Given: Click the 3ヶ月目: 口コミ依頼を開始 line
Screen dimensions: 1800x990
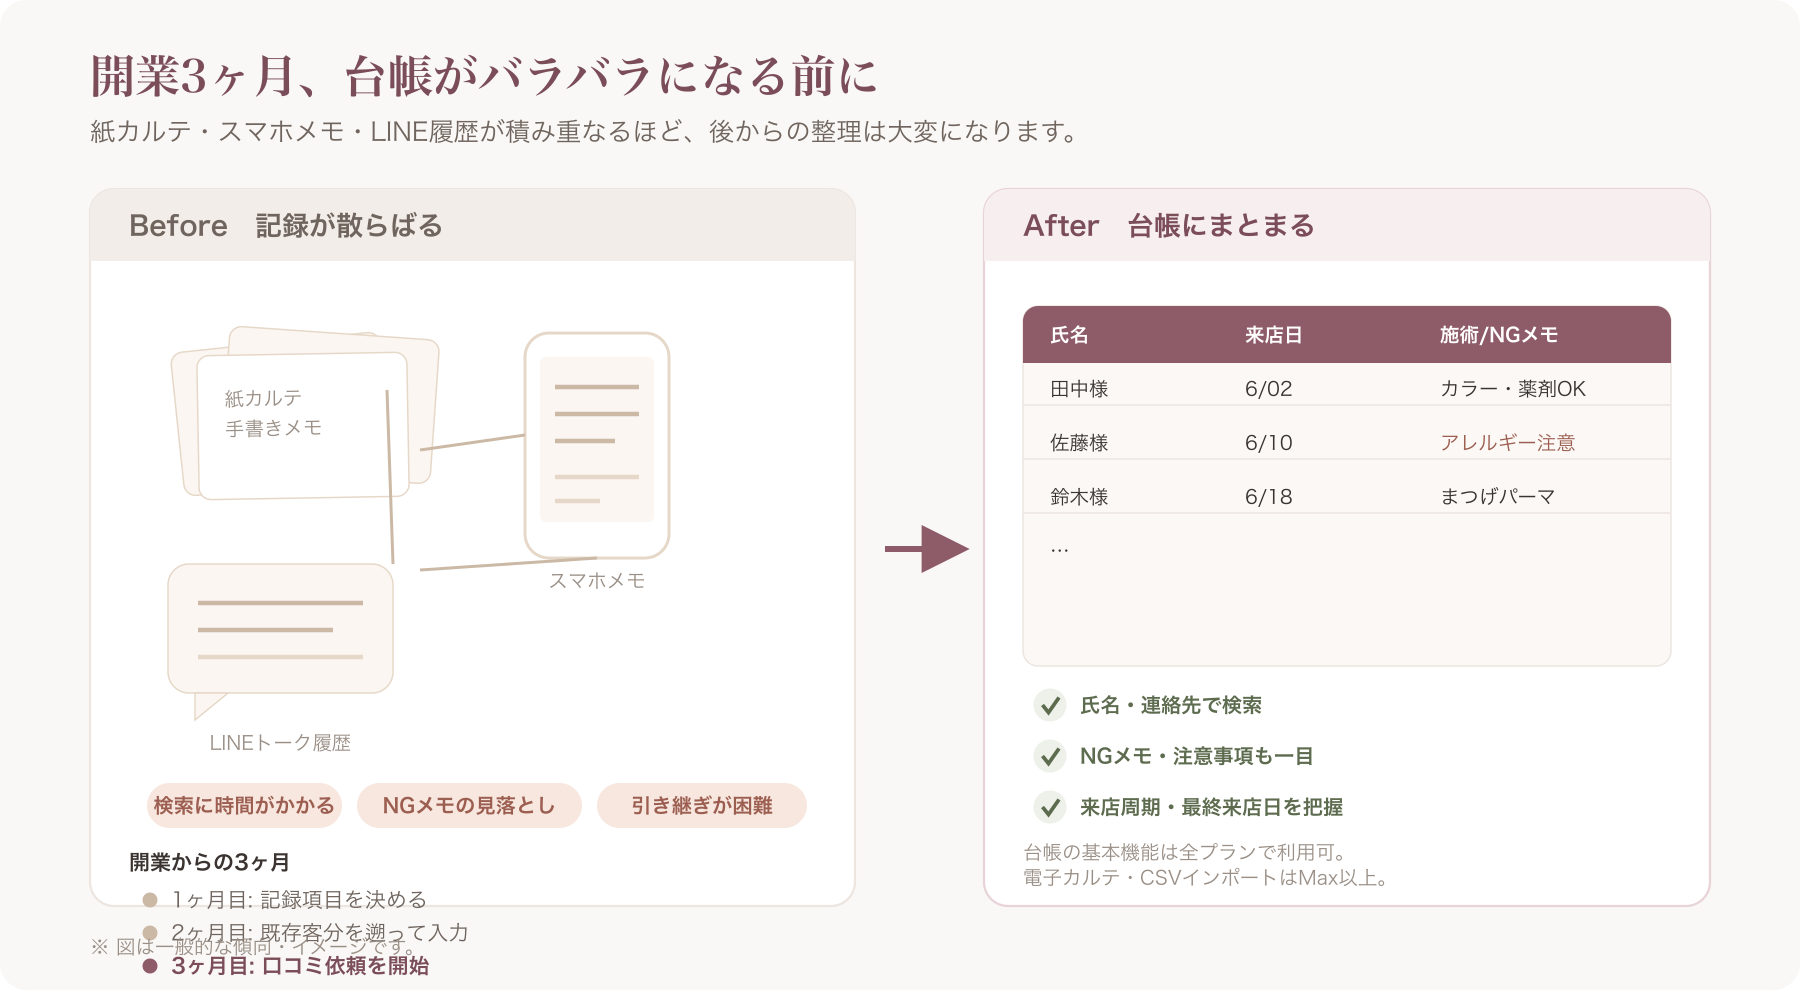Looking at the screenshot, I should tap(300, 966).
